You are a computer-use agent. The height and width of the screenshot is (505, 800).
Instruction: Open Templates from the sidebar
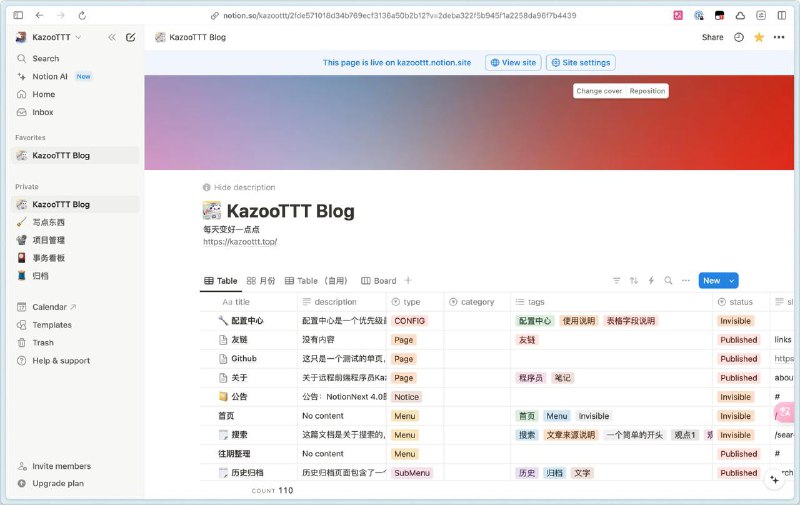(75, 325)
